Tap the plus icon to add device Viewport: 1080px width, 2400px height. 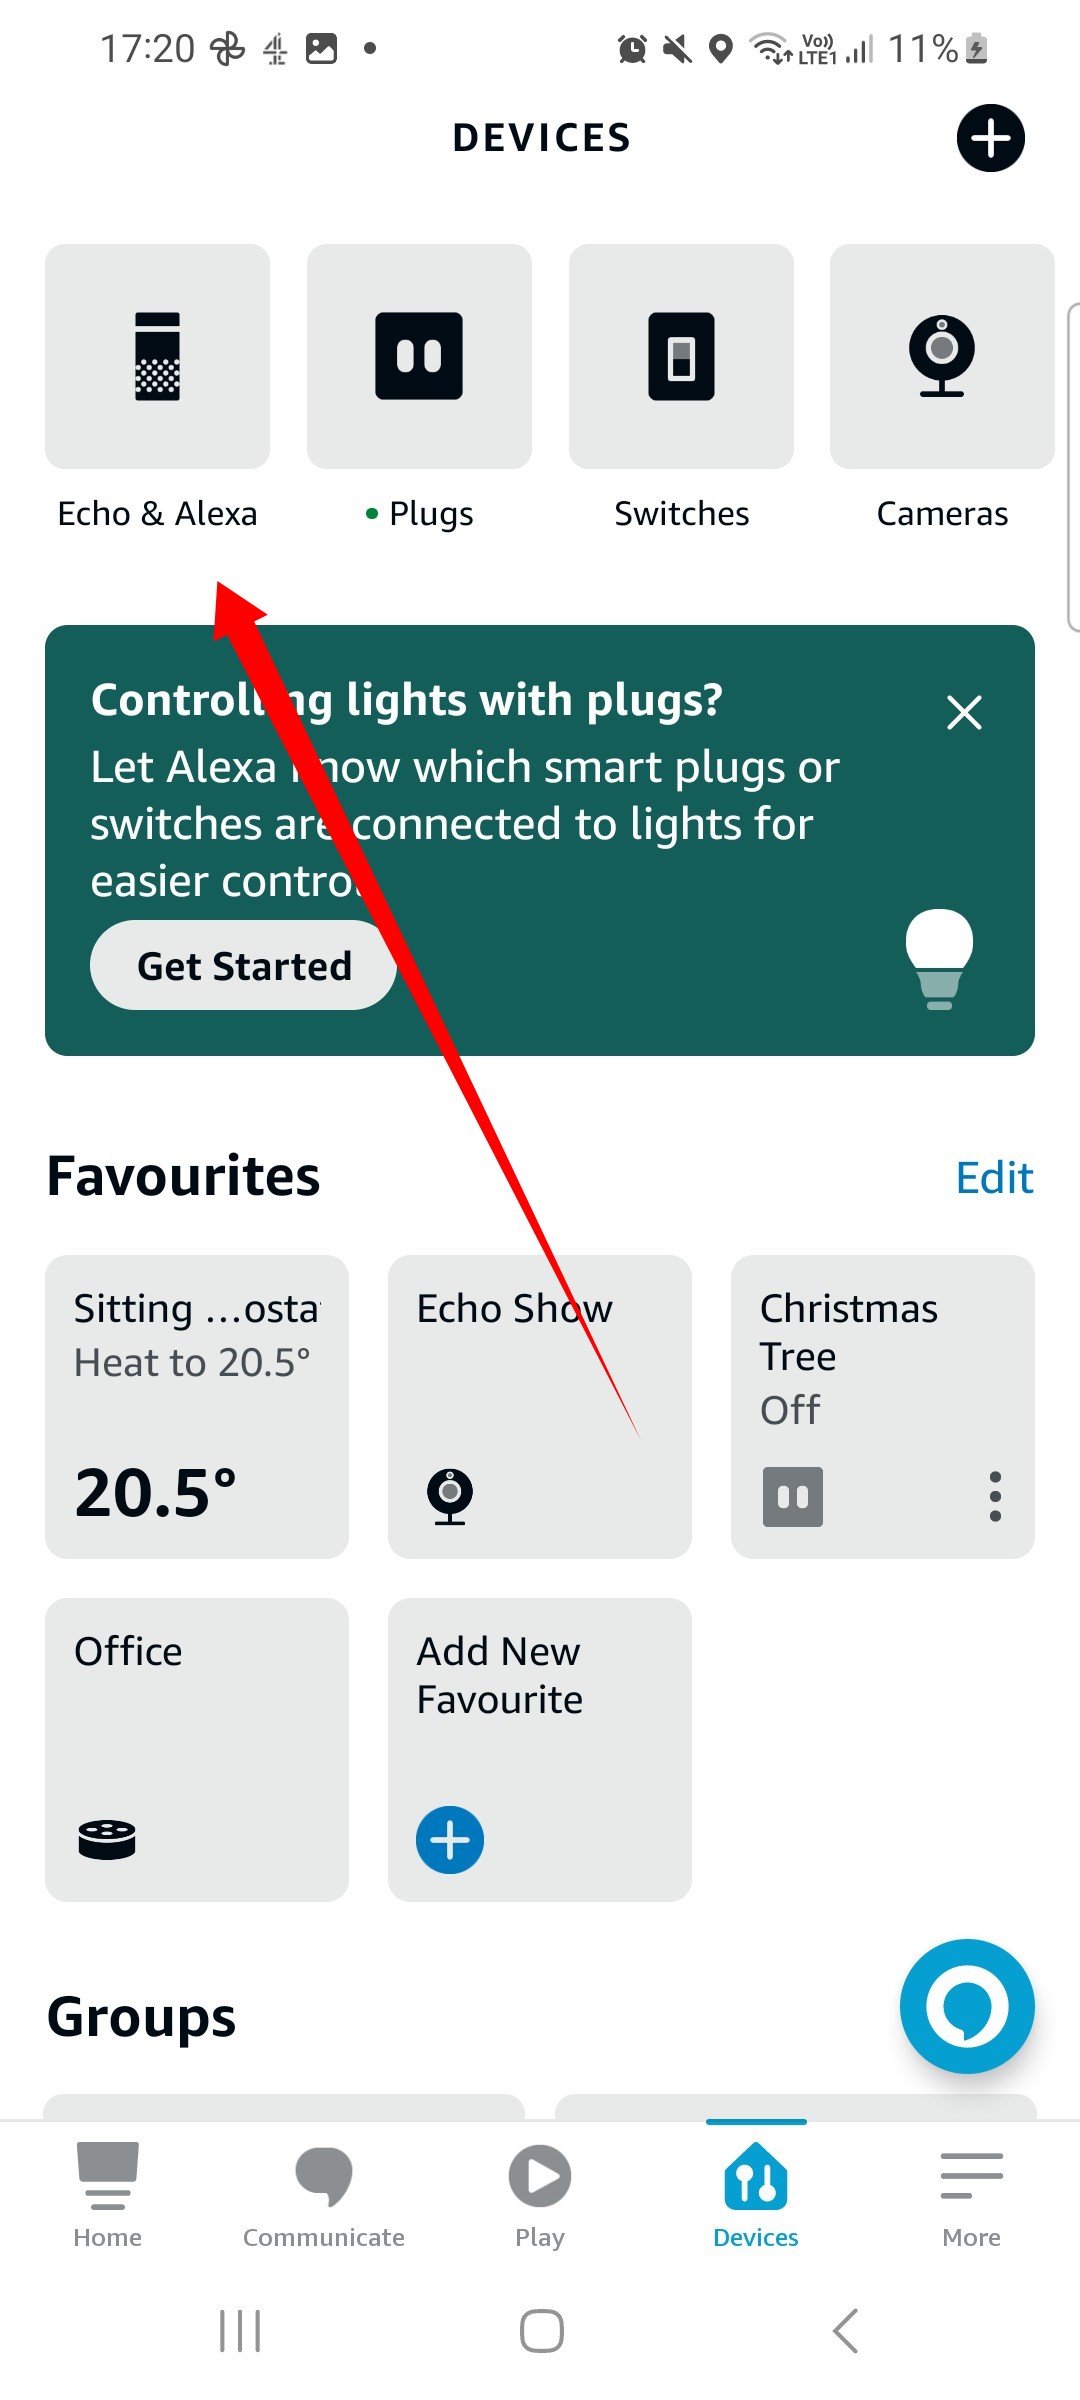pos(990,138)
